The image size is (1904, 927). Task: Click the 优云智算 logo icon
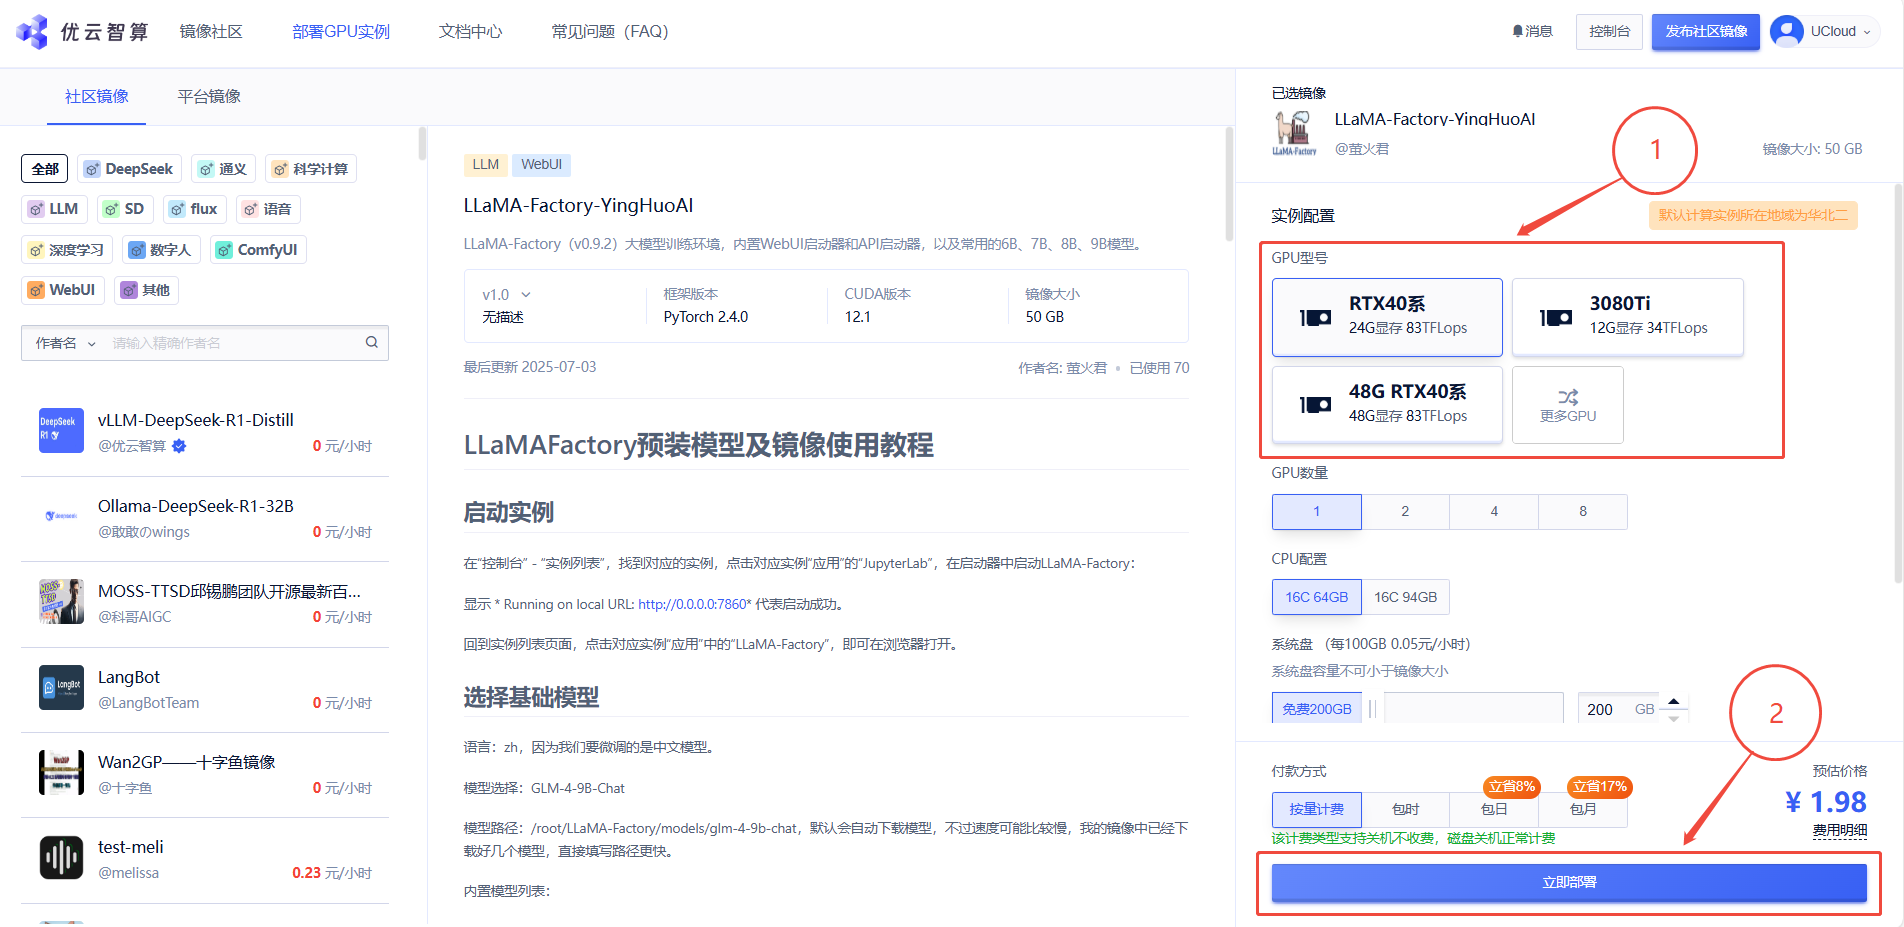coord(32,32)
